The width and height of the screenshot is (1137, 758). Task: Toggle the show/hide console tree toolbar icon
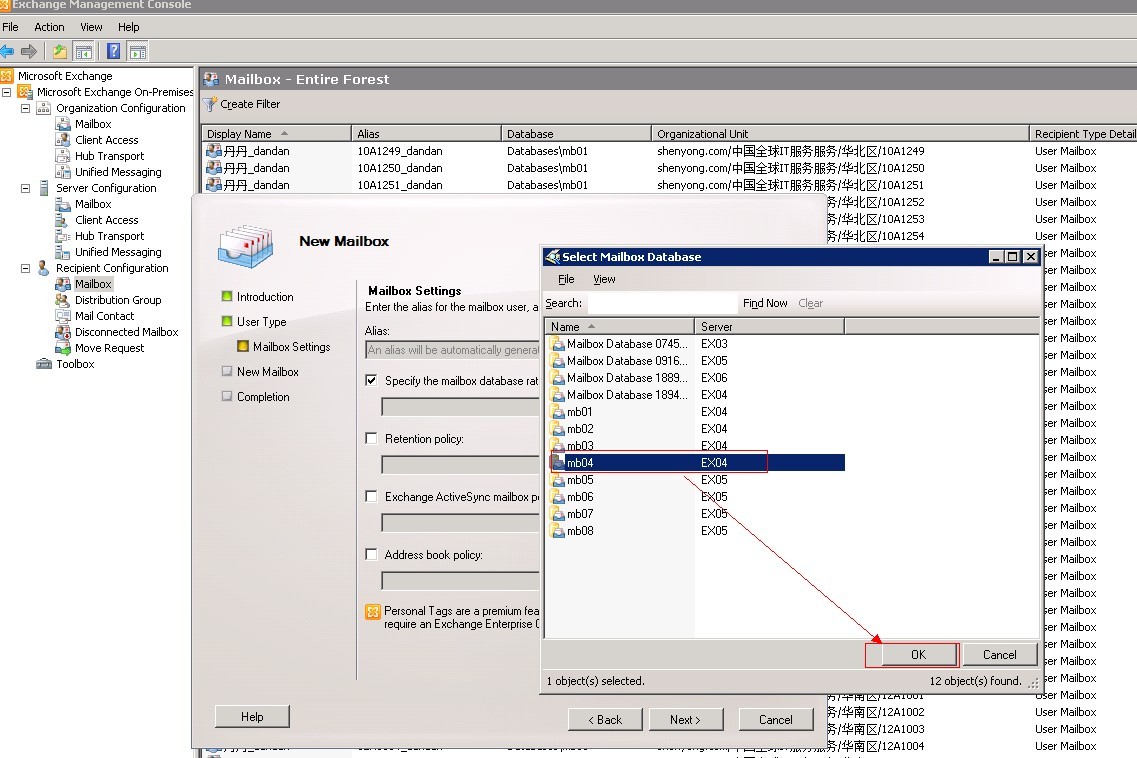[84, 52]
